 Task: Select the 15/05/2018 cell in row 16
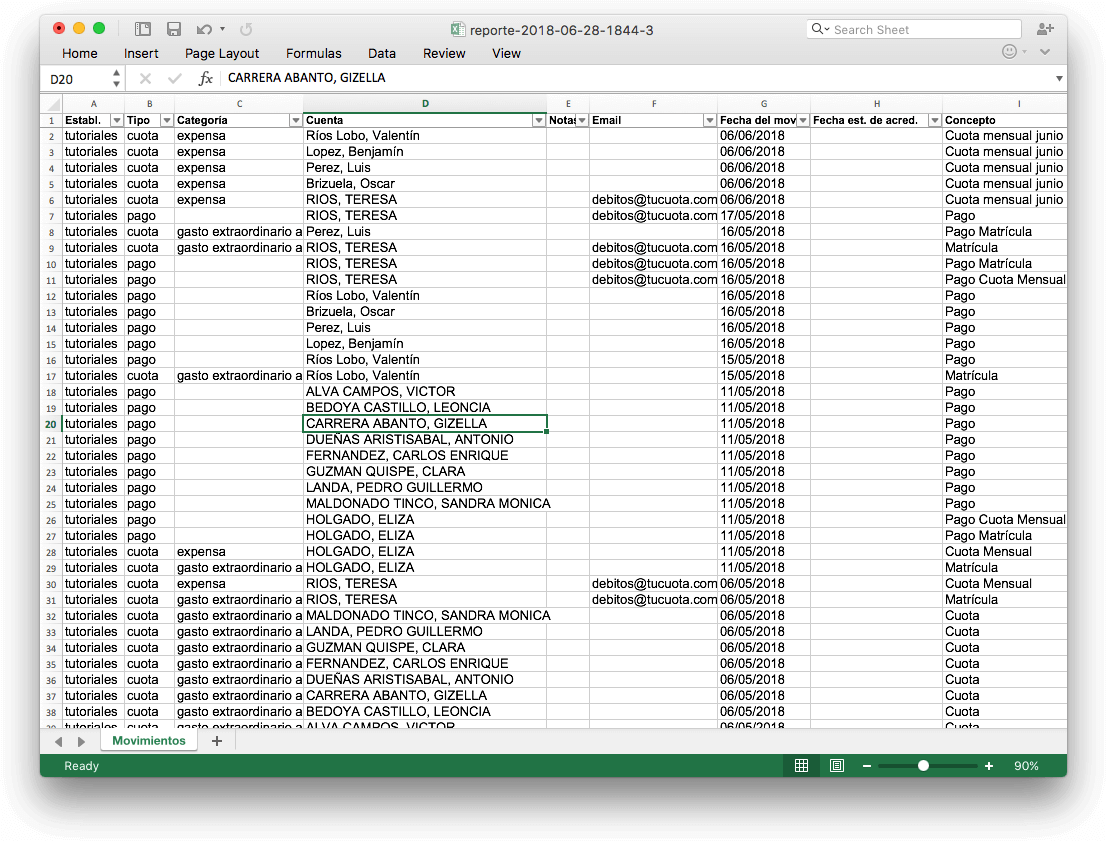pos(763,360)
